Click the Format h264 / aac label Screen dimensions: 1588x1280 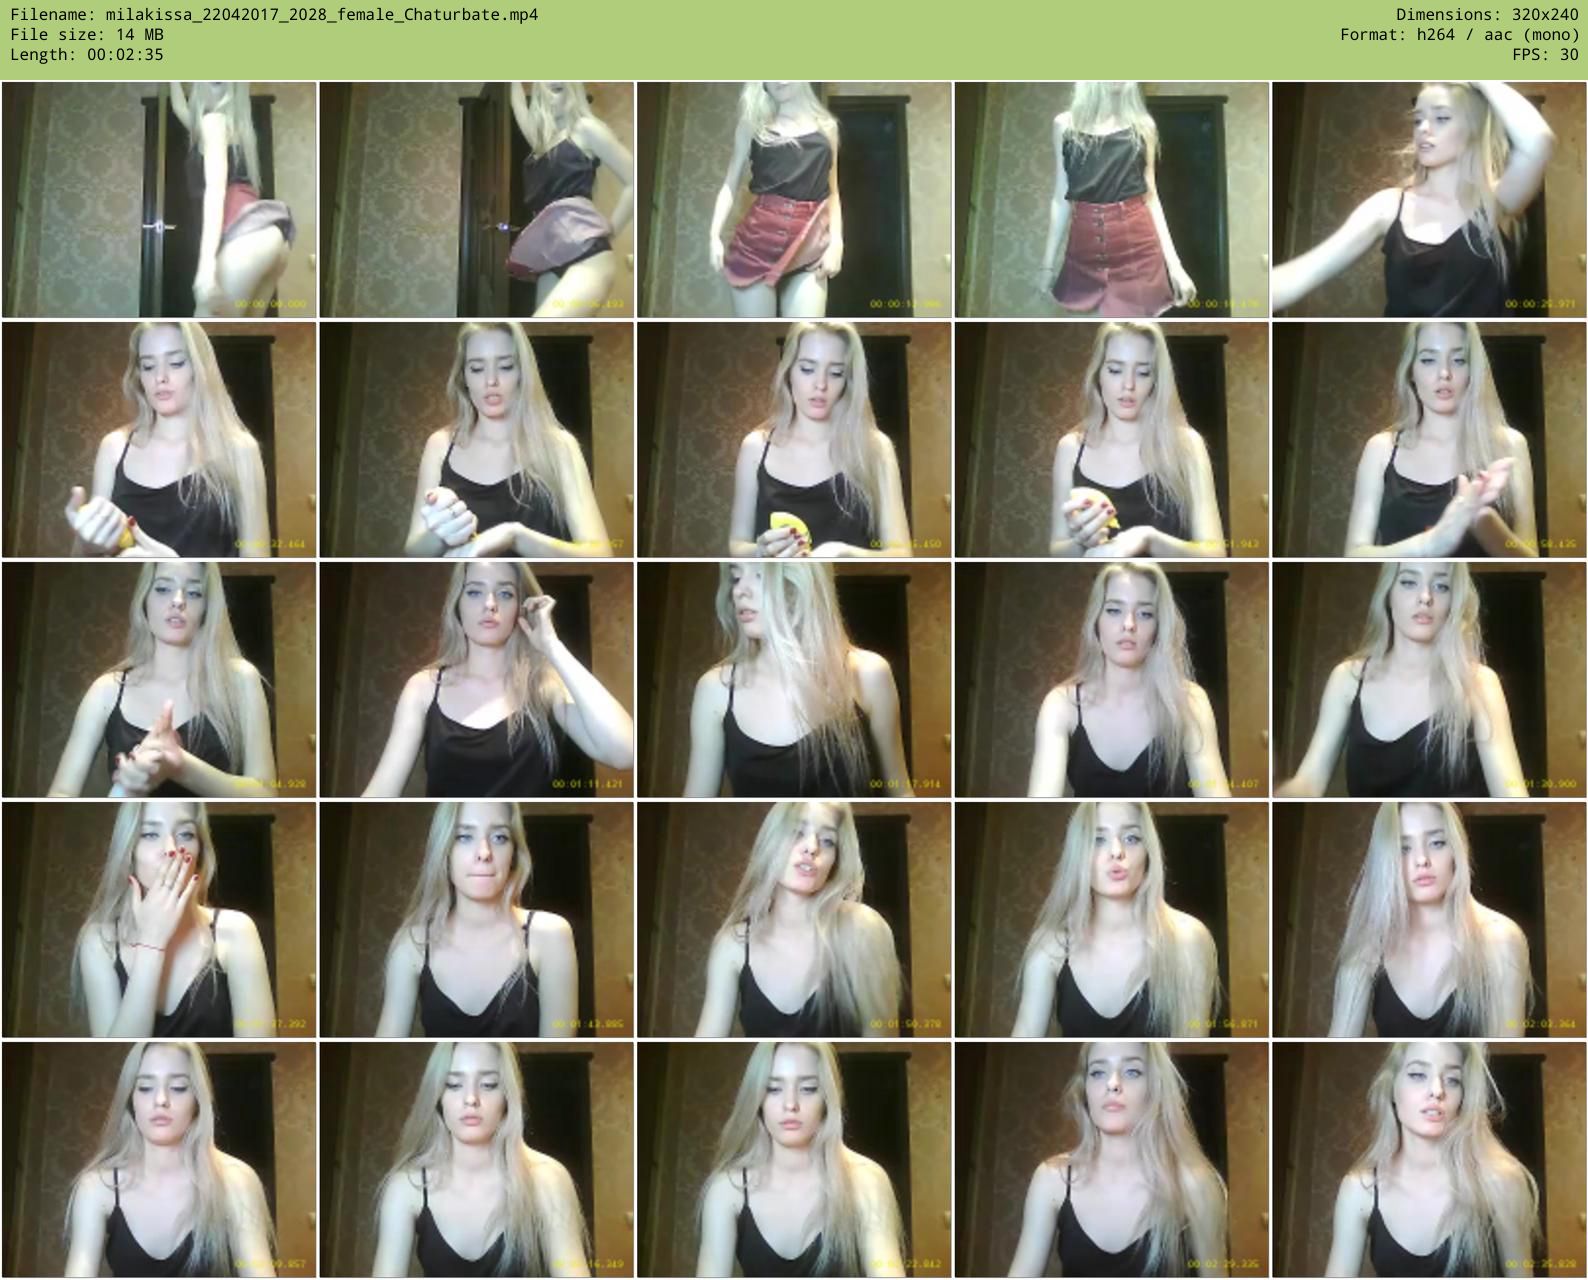pyautogui.click(x=1459, y=34)
